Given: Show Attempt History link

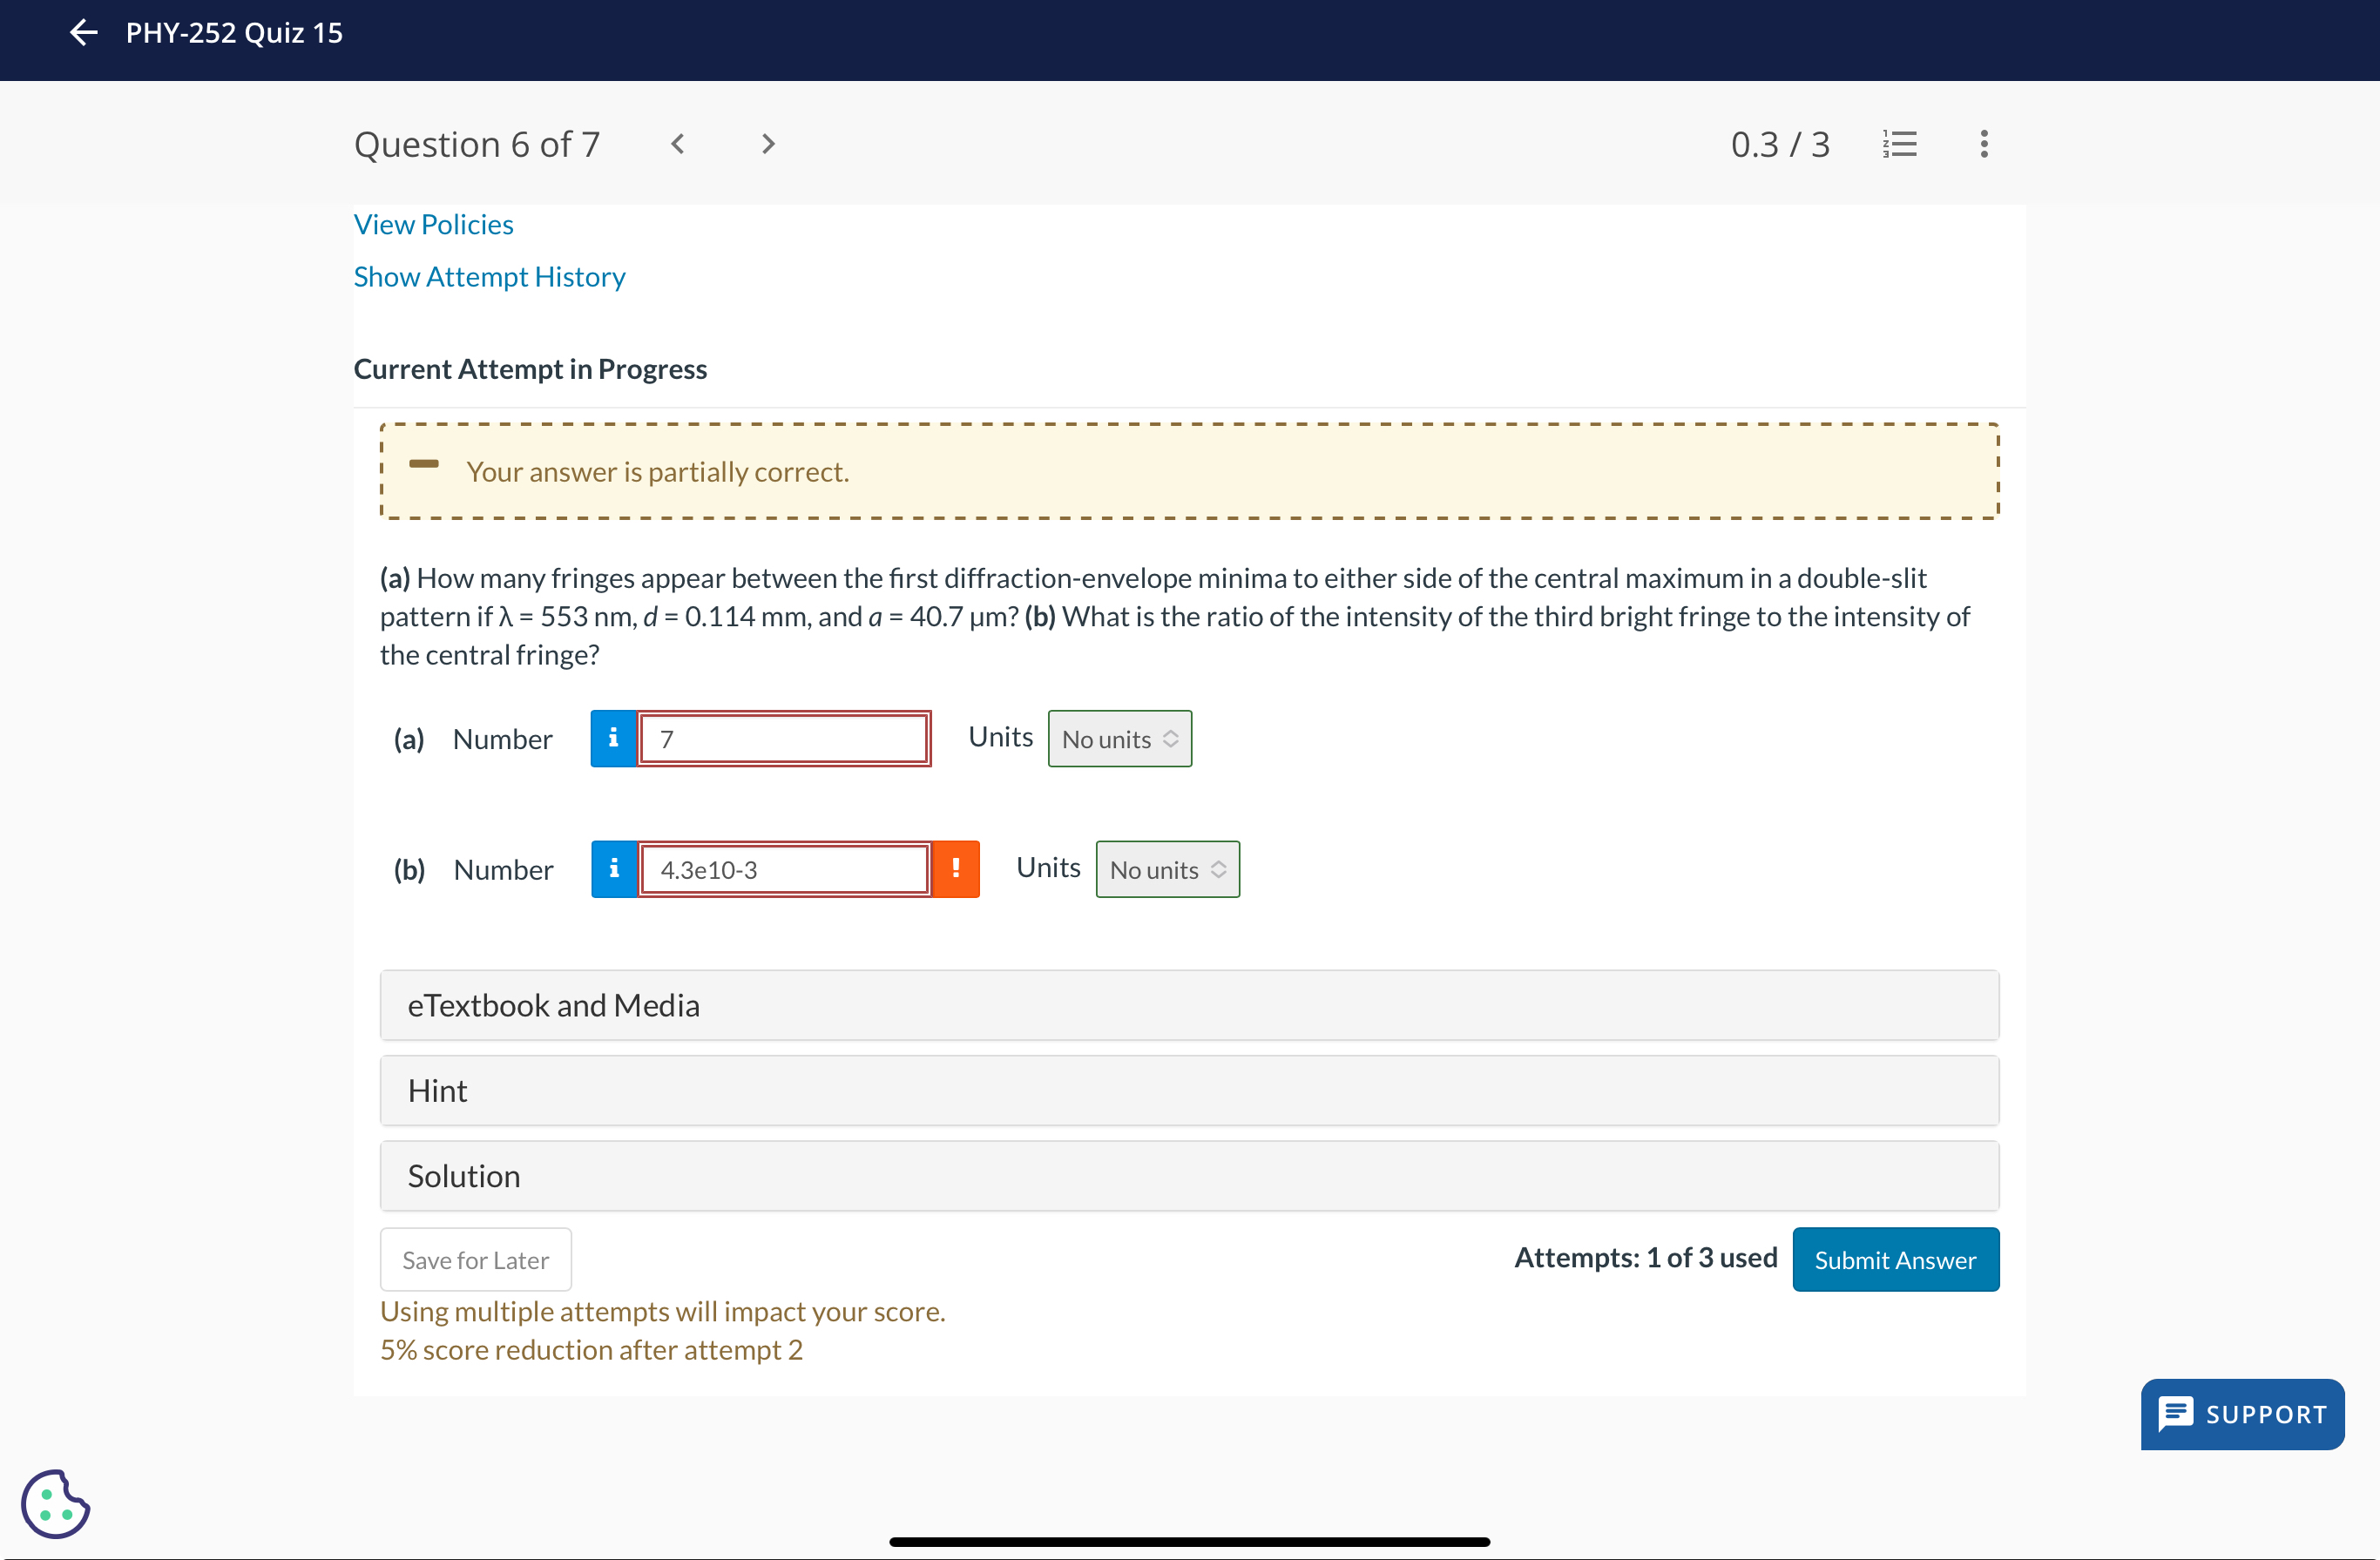Looking at the screenshot, I should click(489, 276).
